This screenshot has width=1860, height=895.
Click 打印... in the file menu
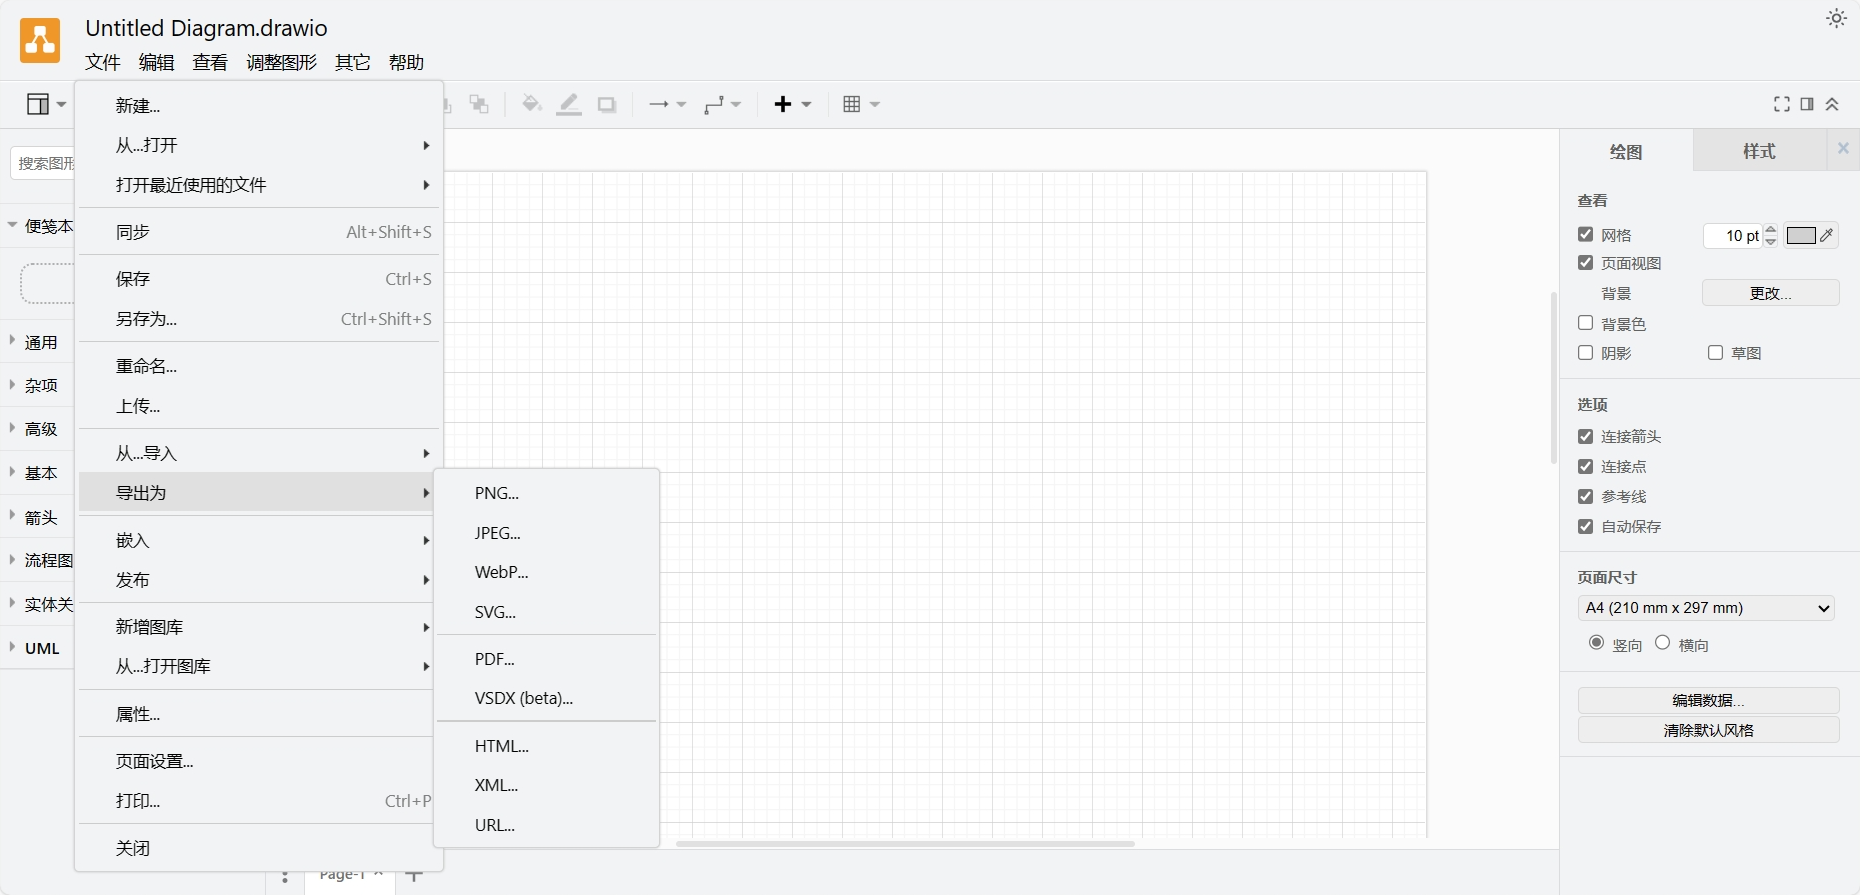click(260, 801)
